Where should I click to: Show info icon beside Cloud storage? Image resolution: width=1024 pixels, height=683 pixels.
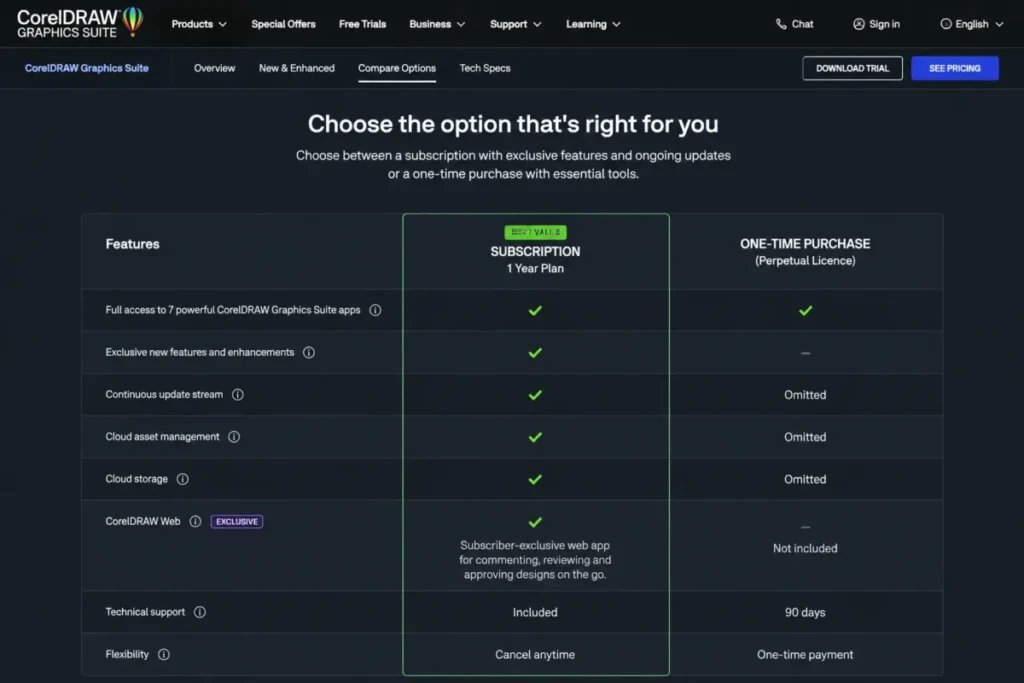click(x=183, y=479)
